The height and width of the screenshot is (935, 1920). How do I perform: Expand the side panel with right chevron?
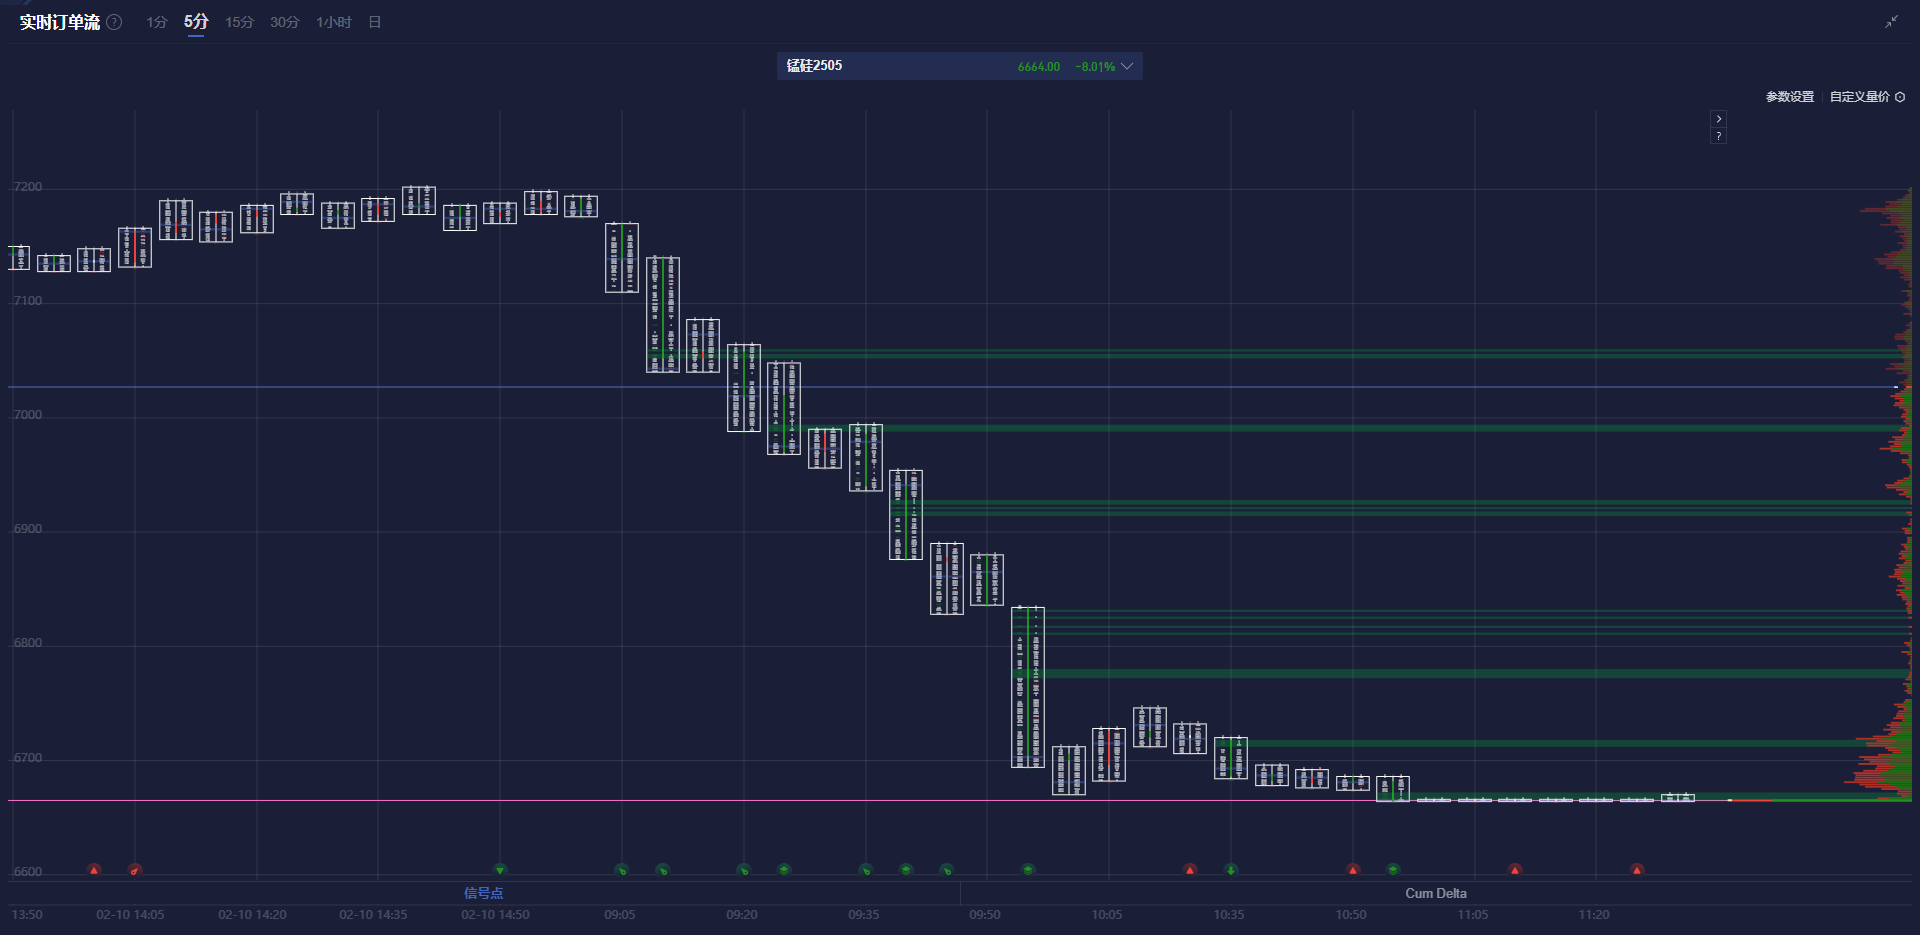pos(1718,119)
